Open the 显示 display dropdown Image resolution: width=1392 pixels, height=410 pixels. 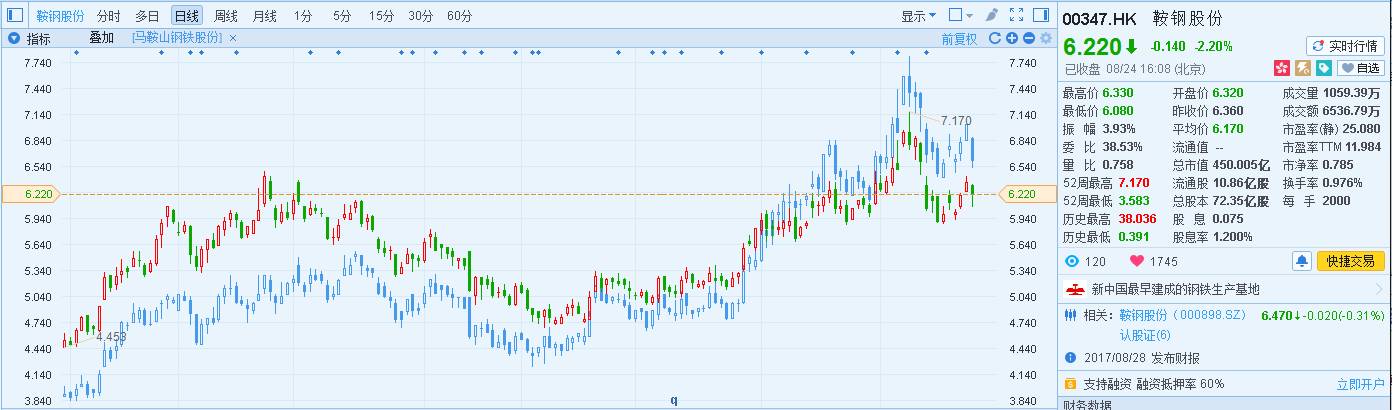(x=919, y=15)
